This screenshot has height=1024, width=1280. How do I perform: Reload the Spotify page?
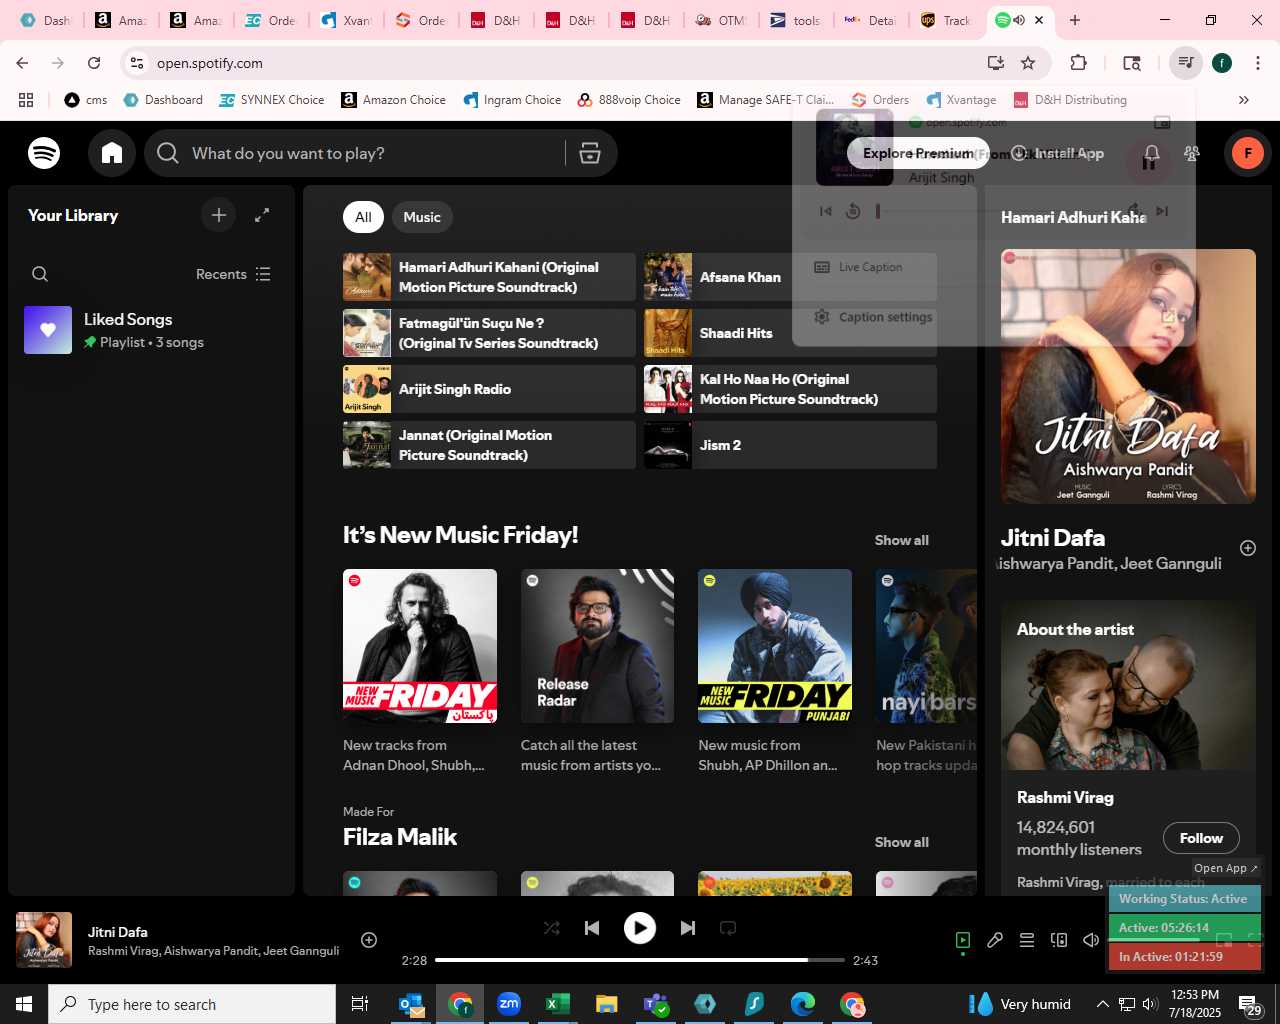click(94, 63)
